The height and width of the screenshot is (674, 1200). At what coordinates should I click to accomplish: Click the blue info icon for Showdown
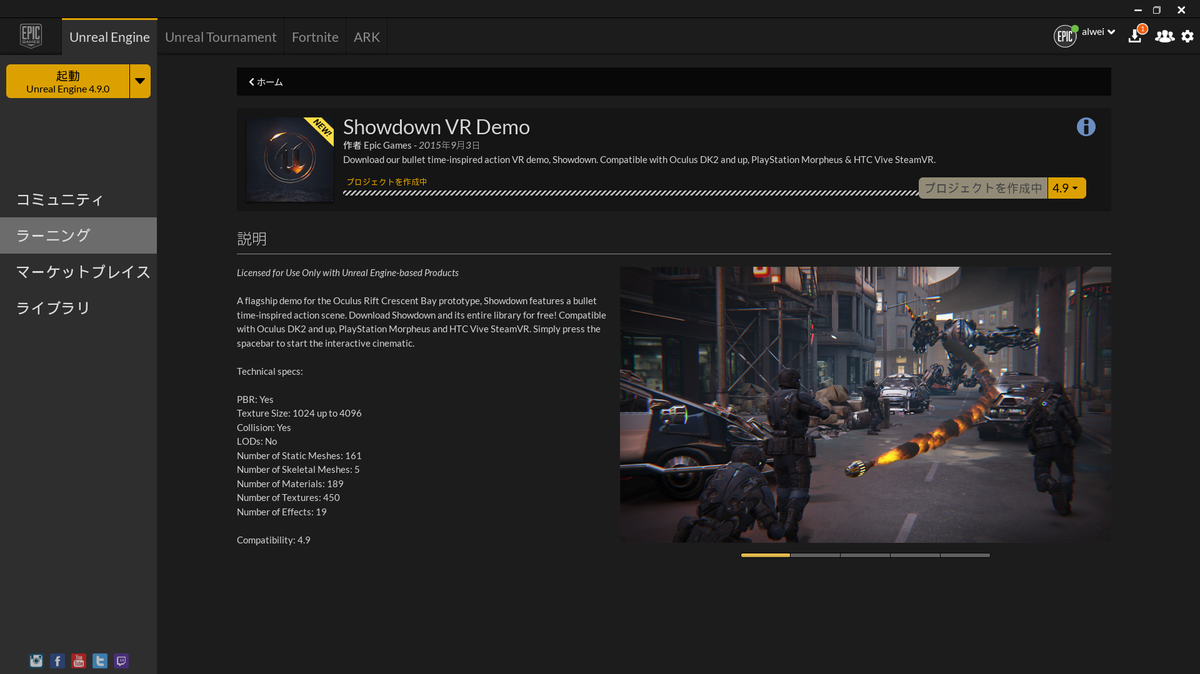[1086, 127]
